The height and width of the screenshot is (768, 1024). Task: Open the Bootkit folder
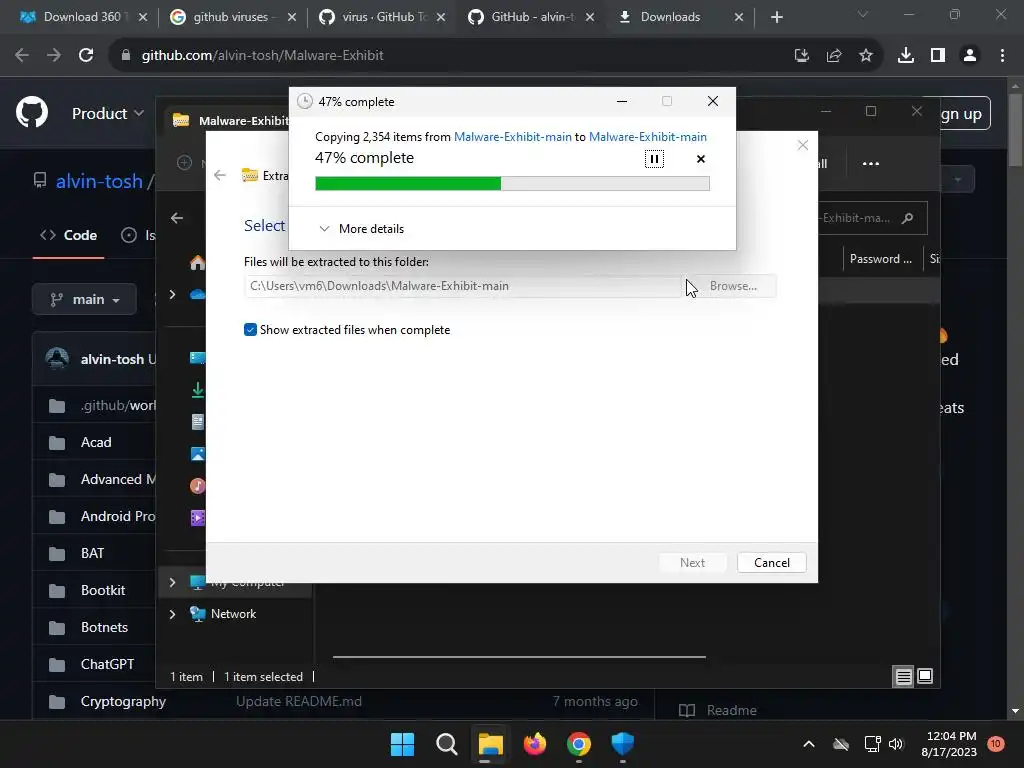tap(103, 590)
